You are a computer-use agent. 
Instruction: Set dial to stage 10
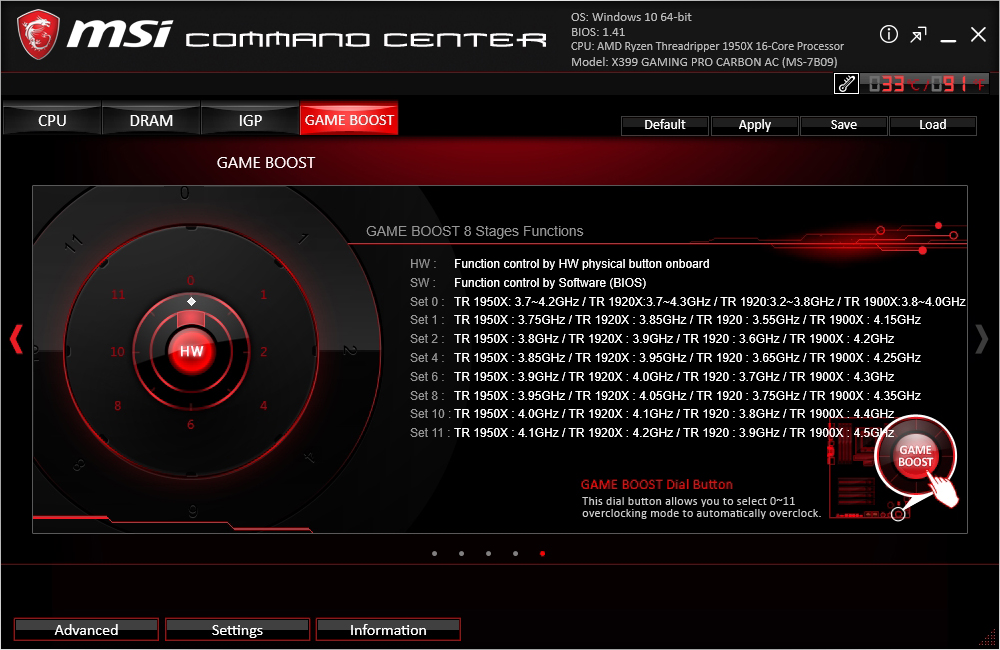pyautogui.click(x=117, y=351)
